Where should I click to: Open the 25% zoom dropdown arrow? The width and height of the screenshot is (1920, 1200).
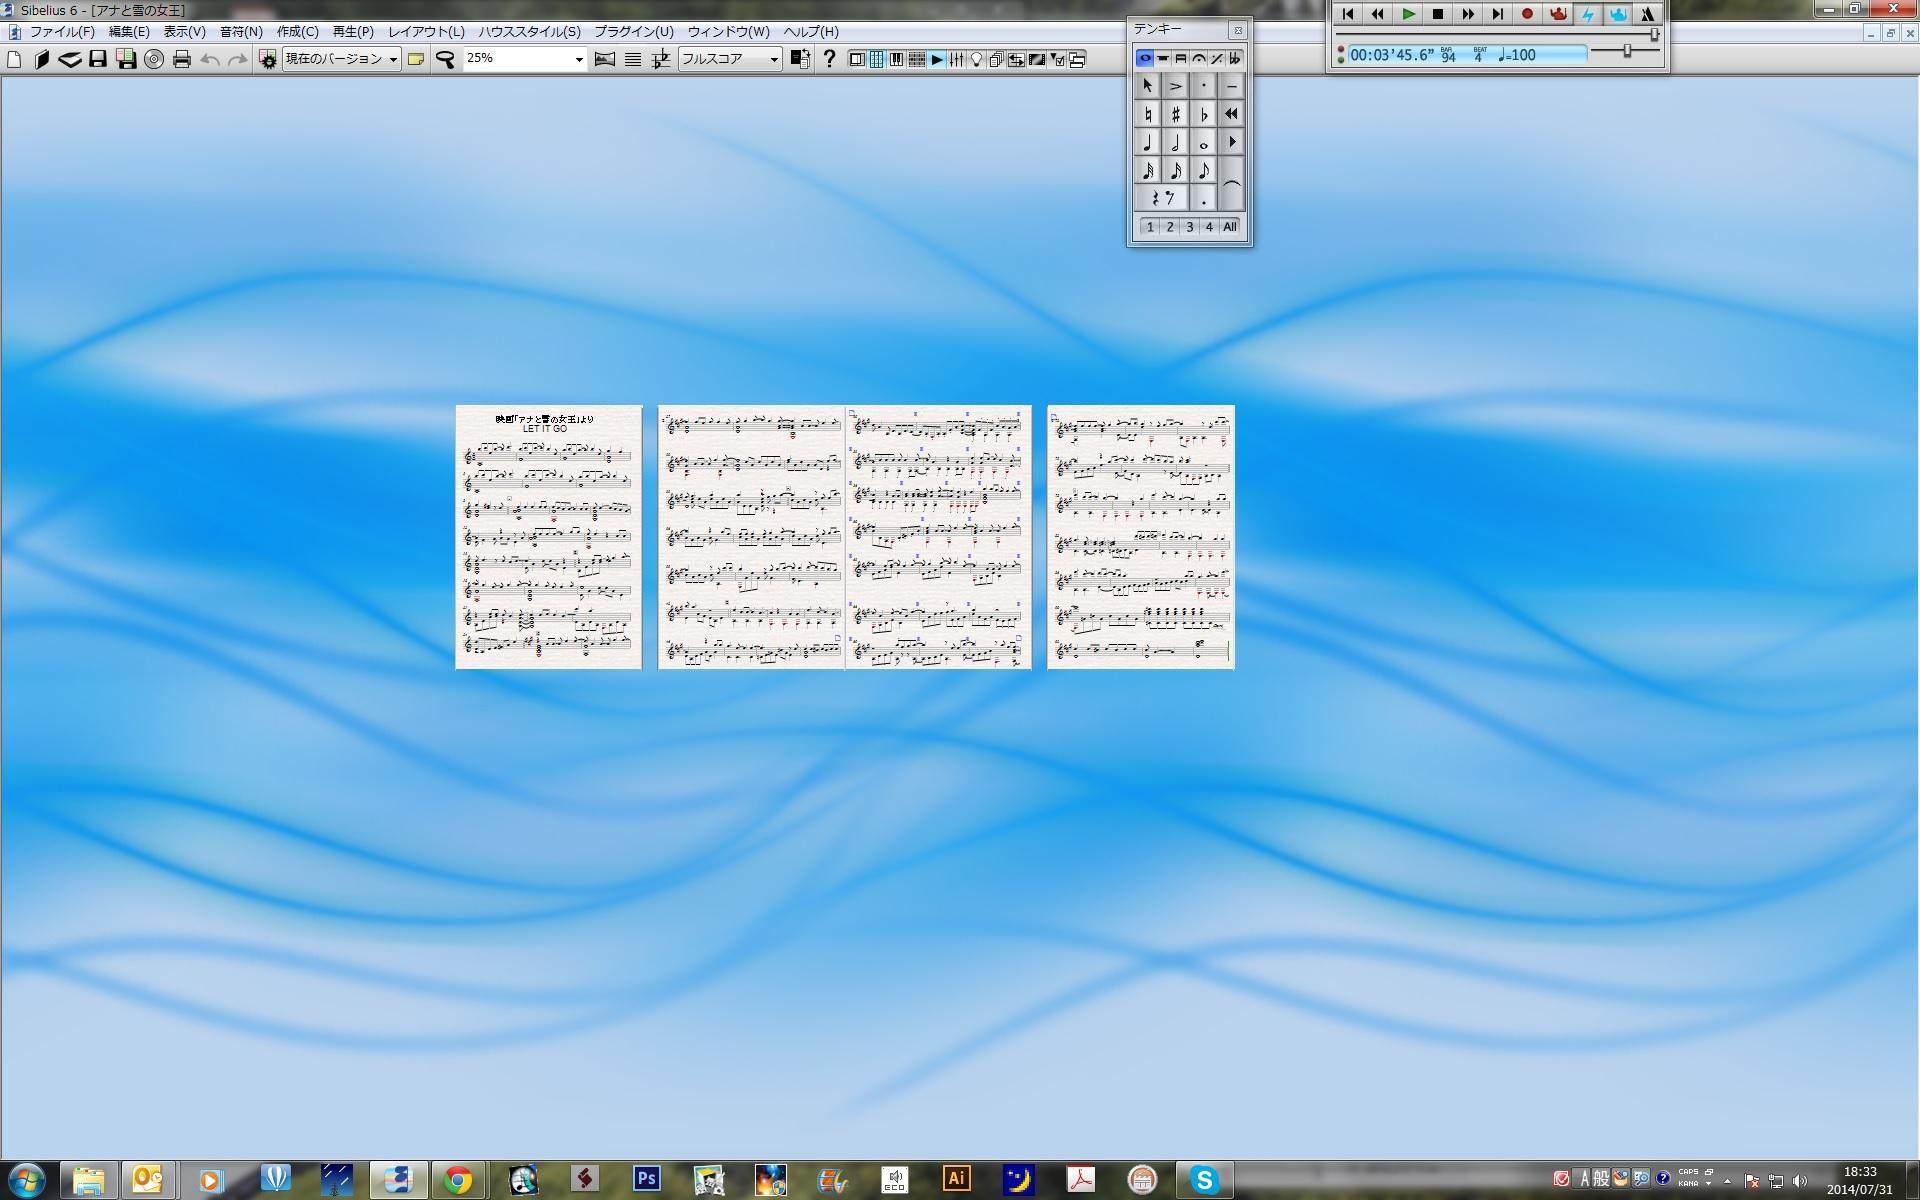(x=578, y=59)
